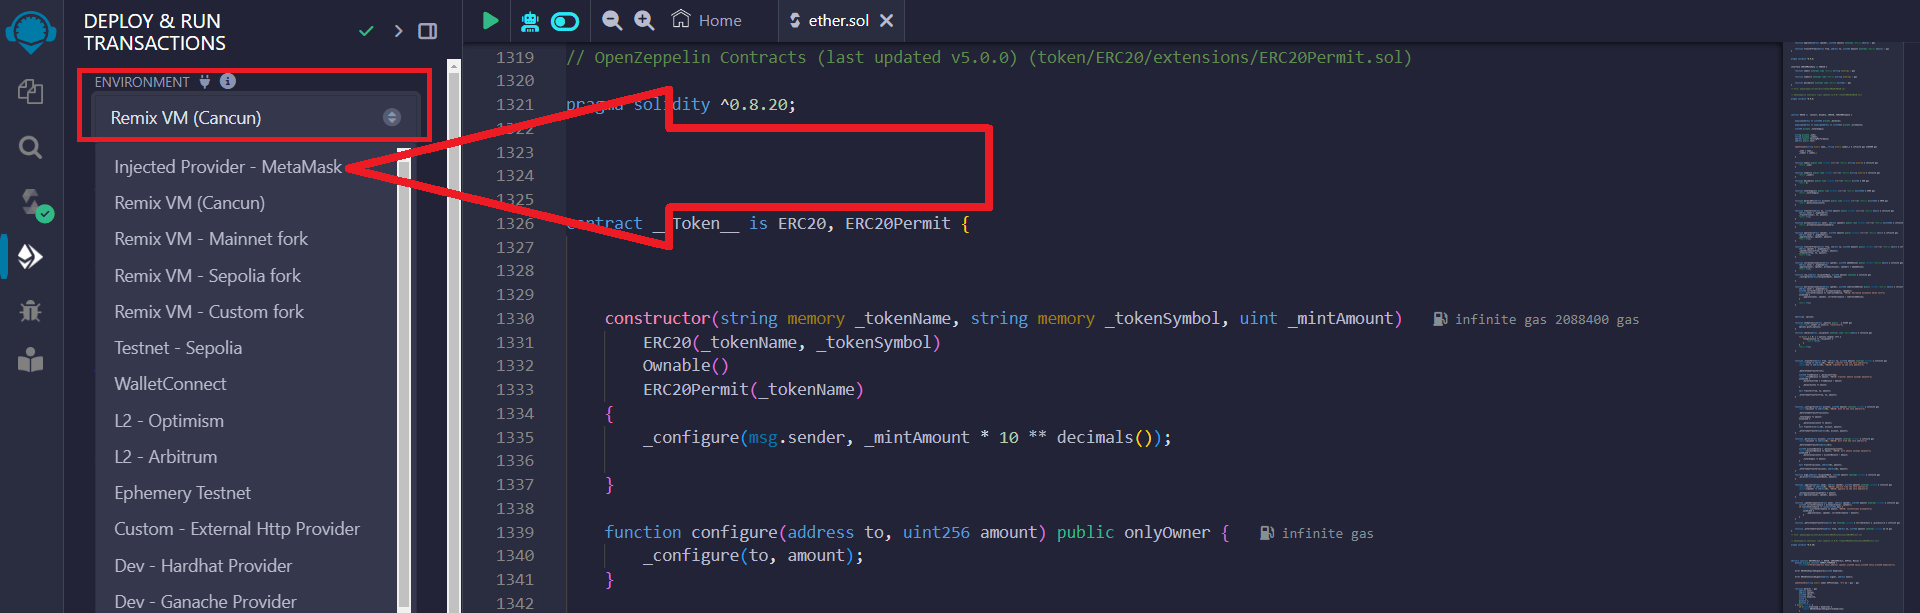Open the Home tab
Screen dimensions: 1920x613
(707, 20)
